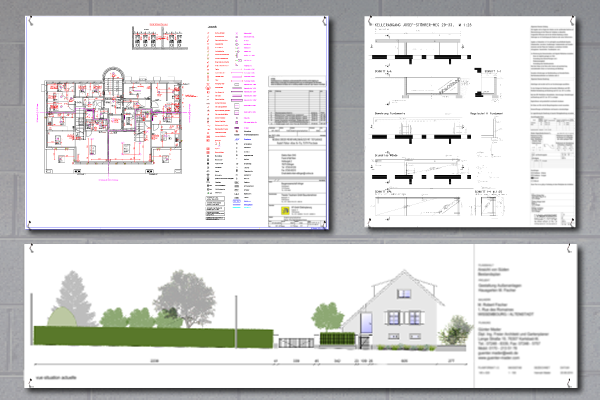Click the yellow logo in the title block
Image resolution: width=600 pixels, height=400 pixels.
[283, 212]
